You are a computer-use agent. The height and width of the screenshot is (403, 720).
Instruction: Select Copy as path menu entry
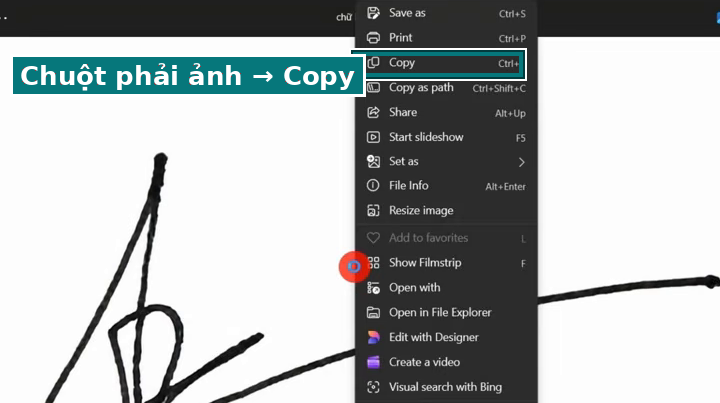446,87
